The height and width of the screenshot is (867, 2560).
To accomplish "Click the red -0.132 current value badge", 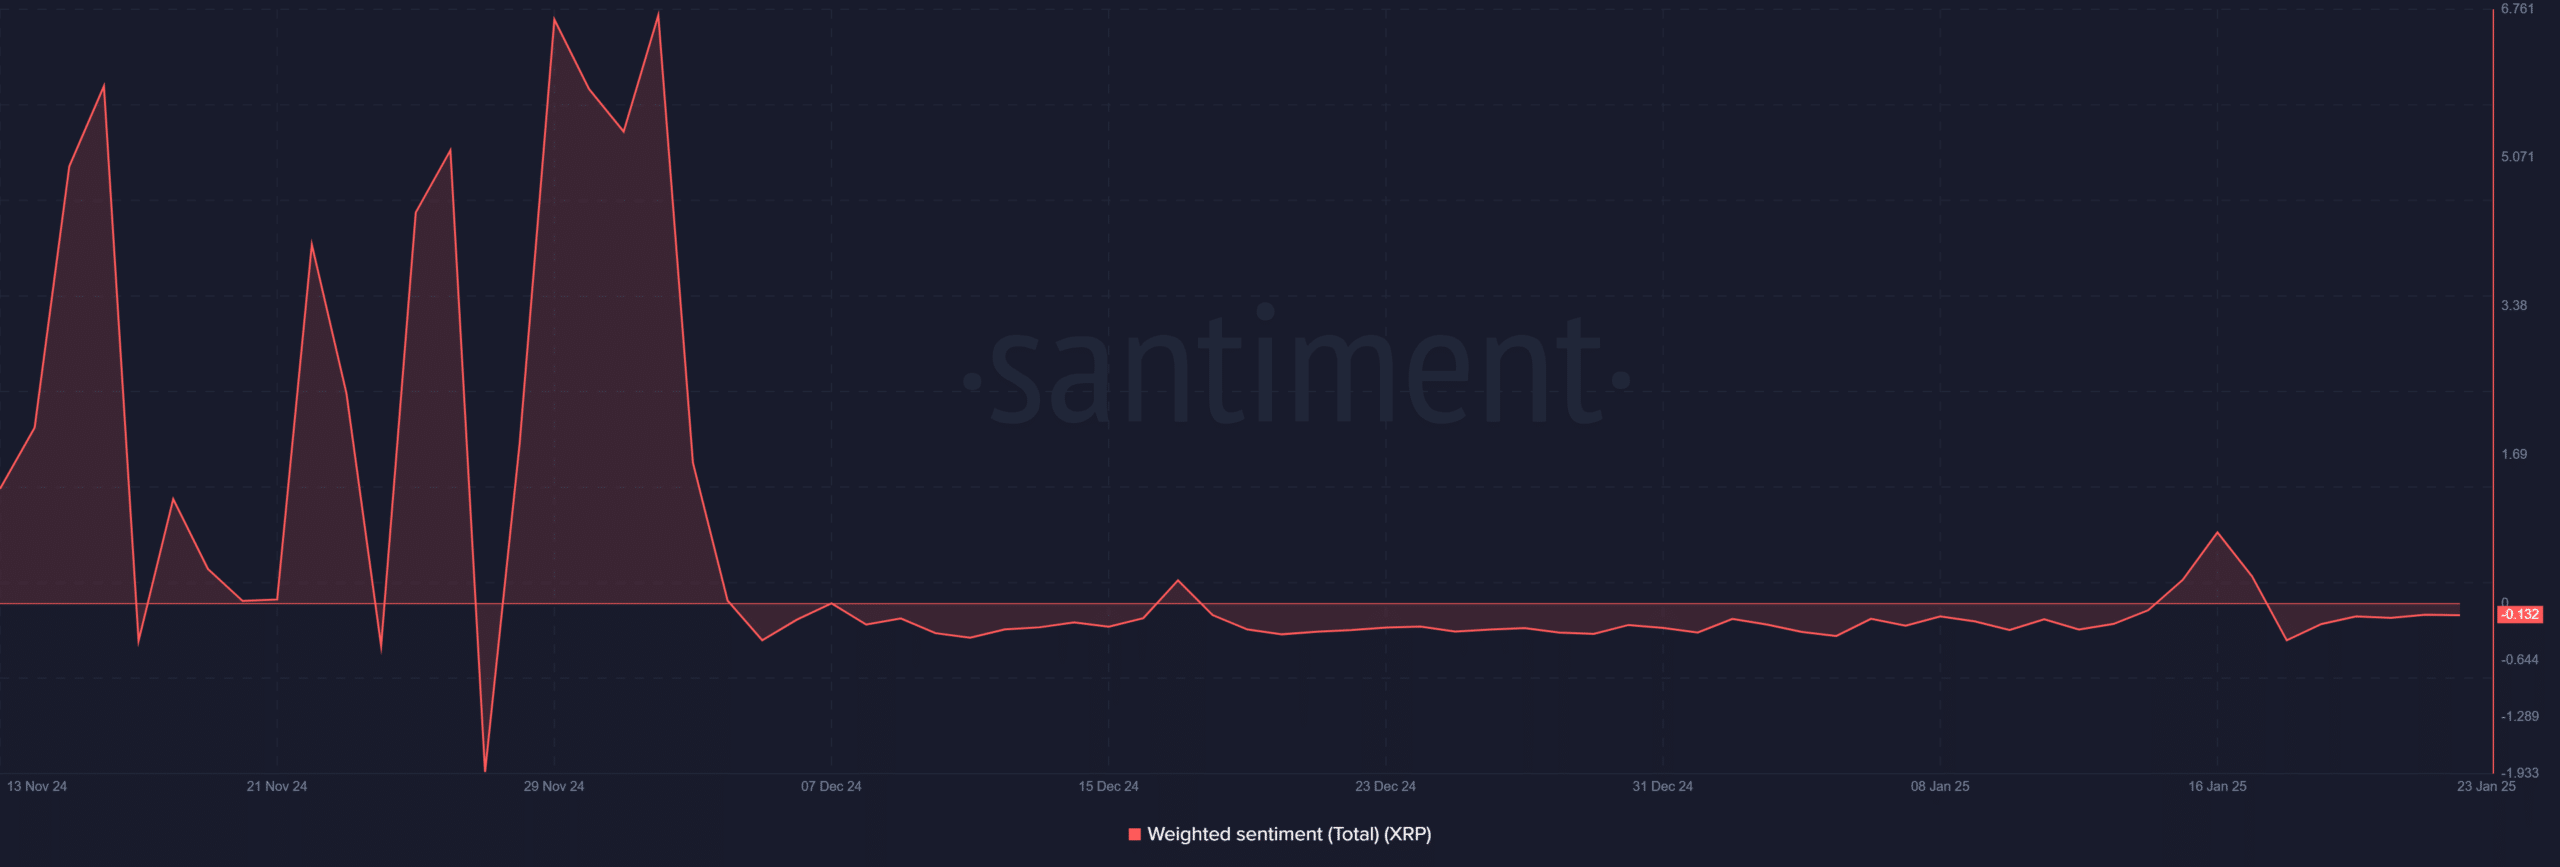I will pyautogui.click(x=2519, y=615).
